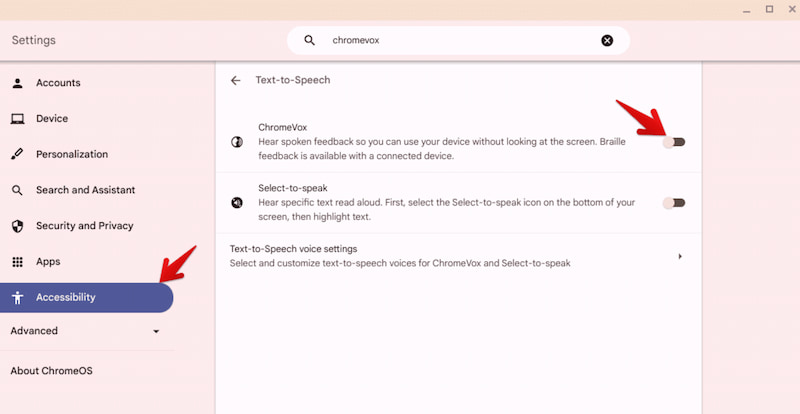Select Security and Privacy section
This screenshot has height=414, width=800.
(x=87, y=226)
